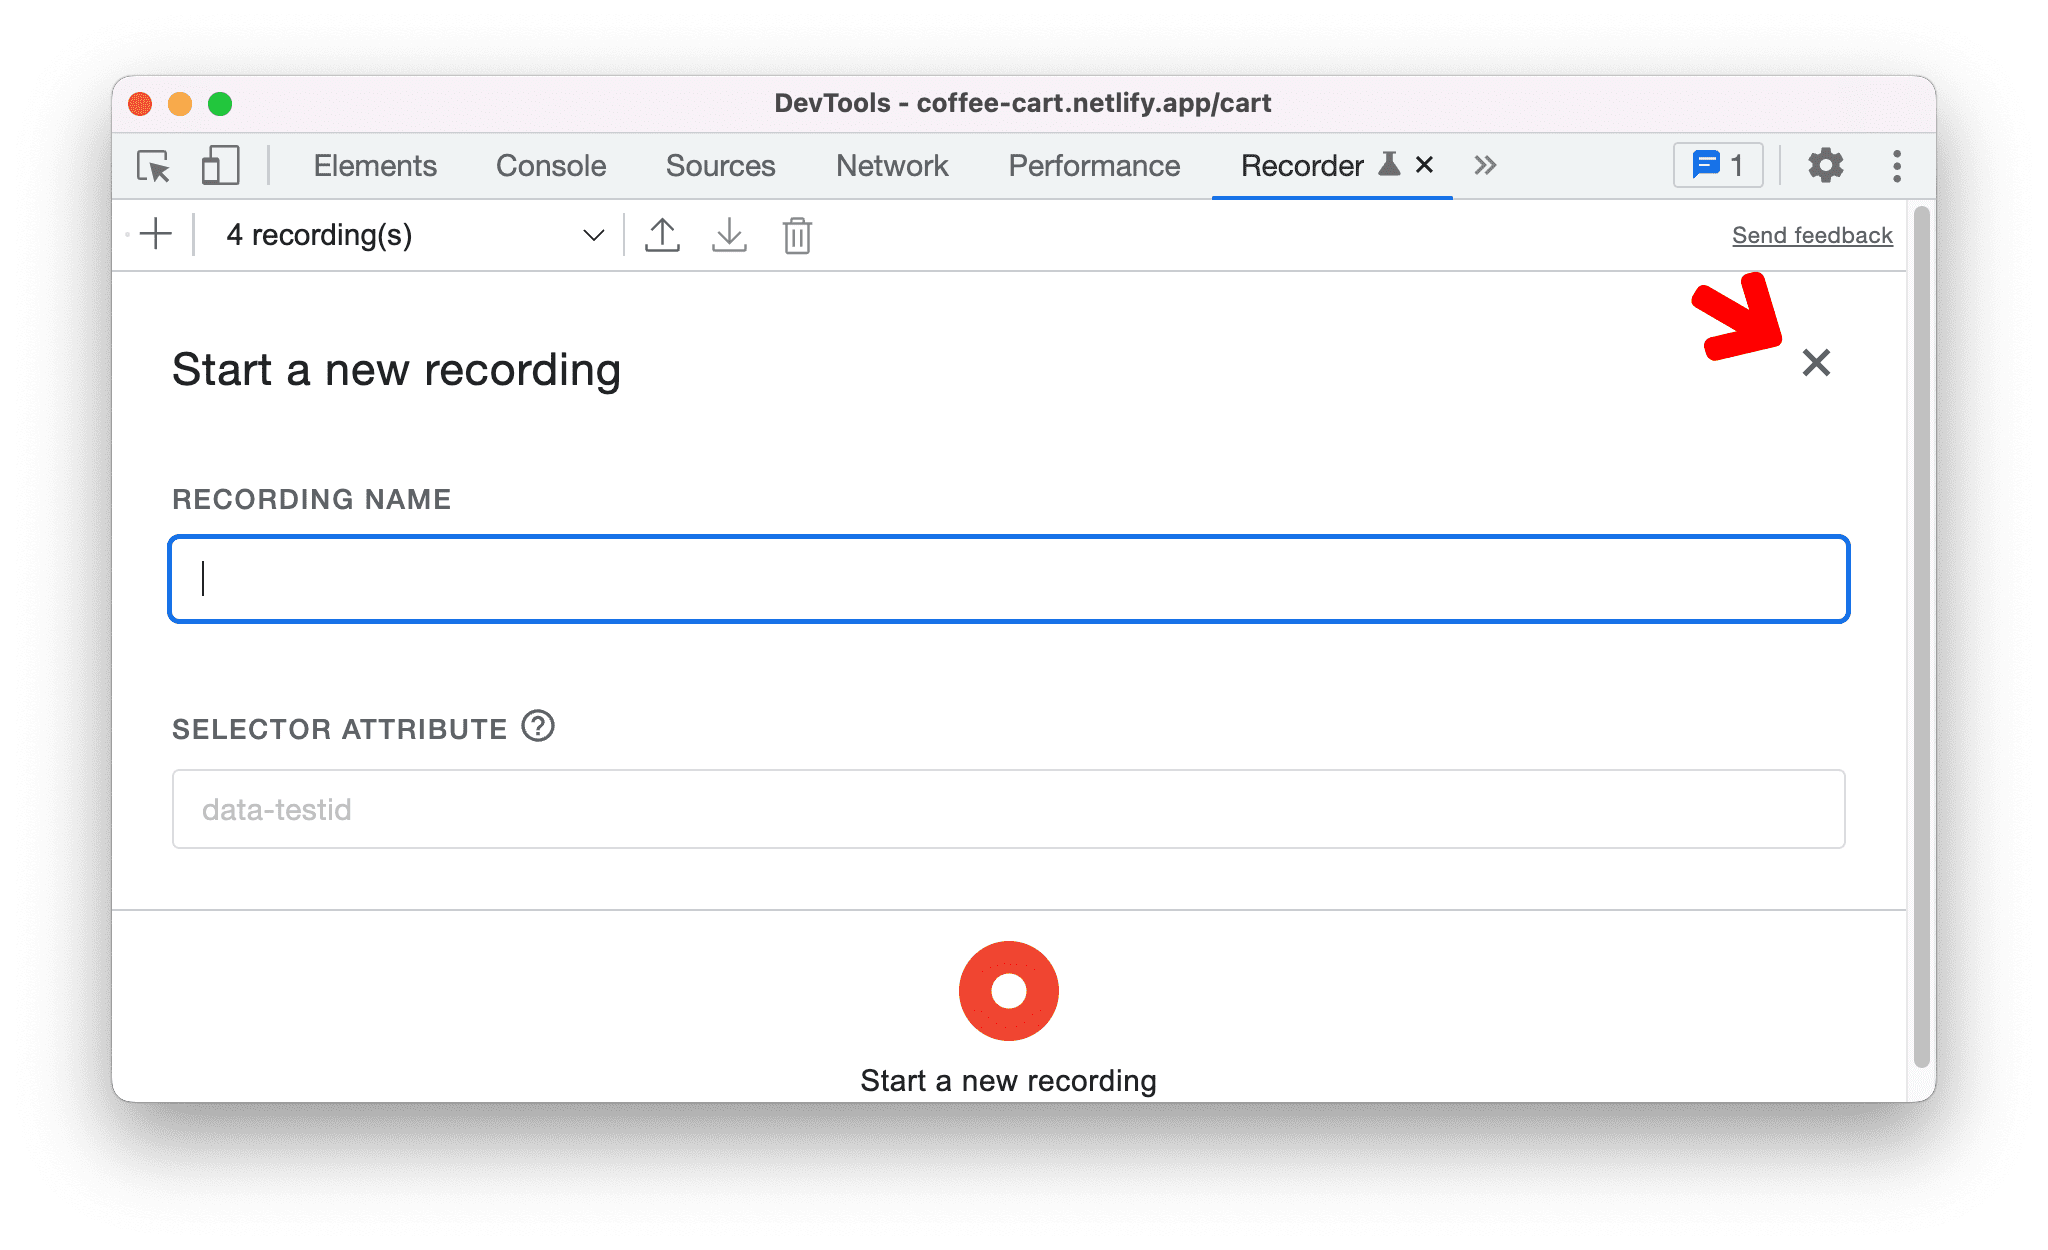Click the selector attribute help question mark
2048x1250 pixels.
540,723
